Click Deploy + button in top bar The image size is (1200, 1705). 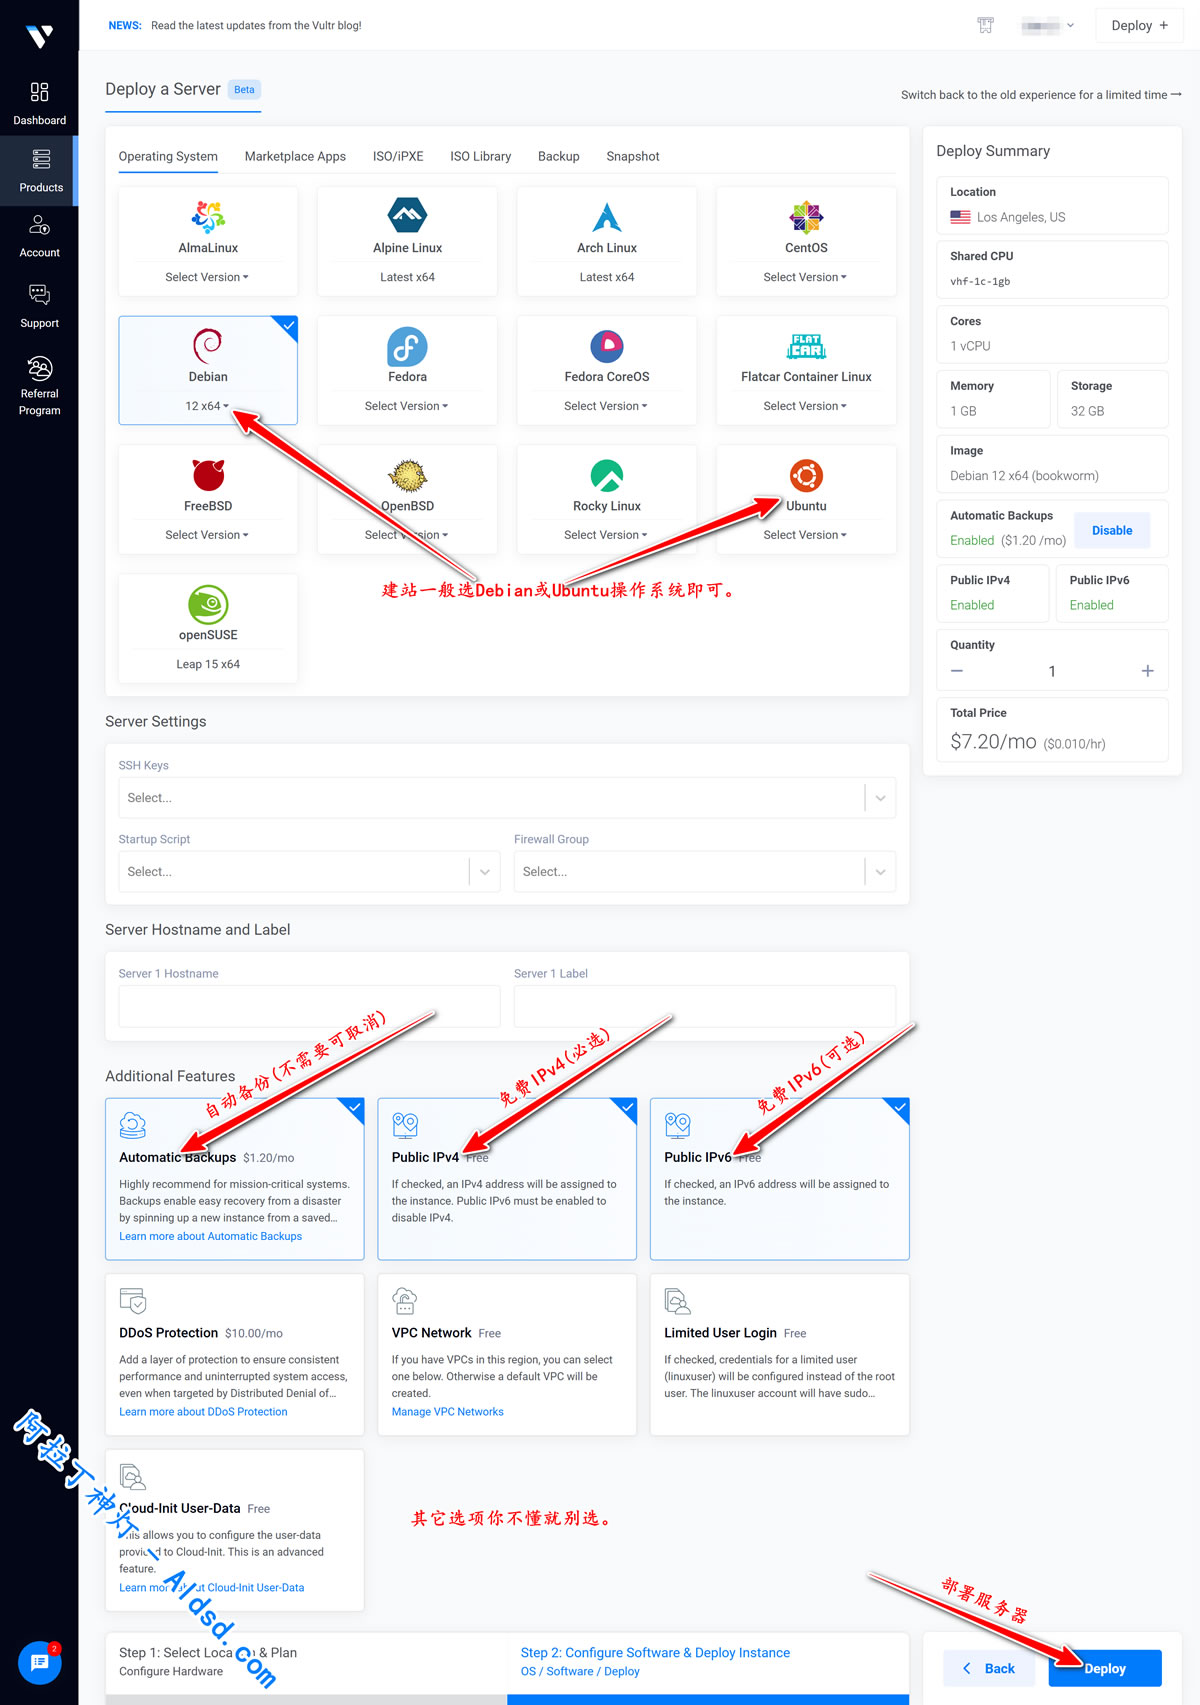tap(1140, 25)
